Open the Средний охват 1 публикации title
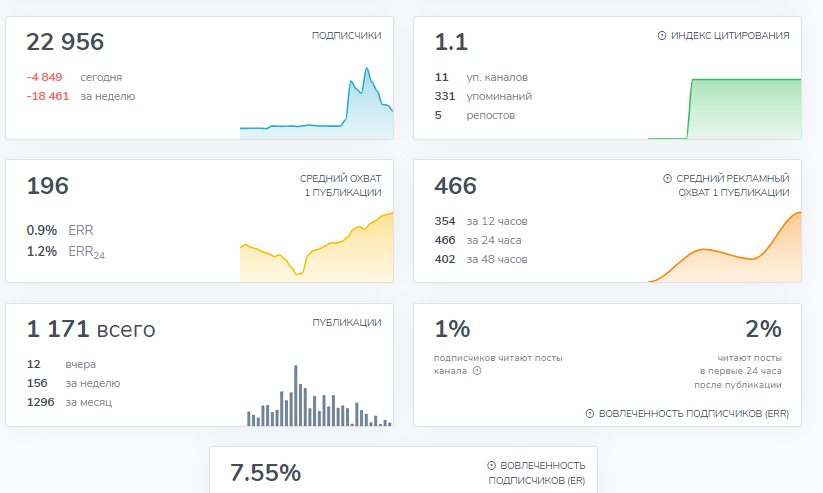823x493 pixels. (341, 185)
